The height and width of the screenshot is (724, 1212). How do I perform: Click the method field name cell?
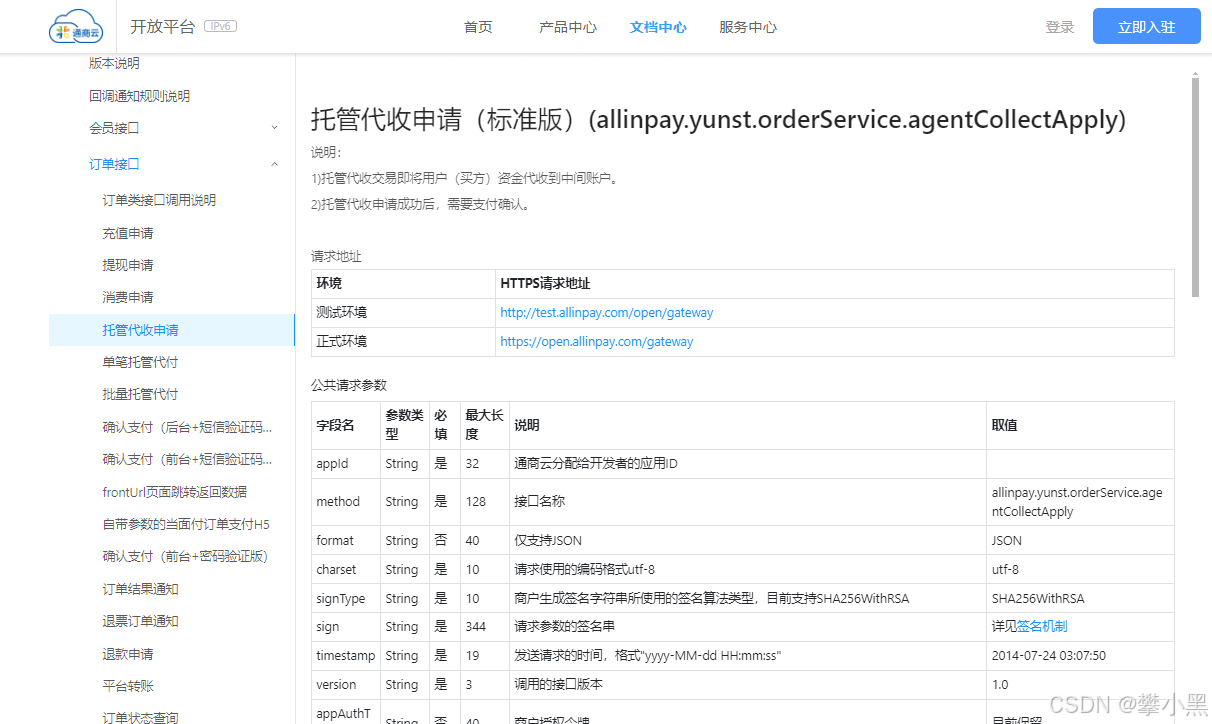point(346,502)
